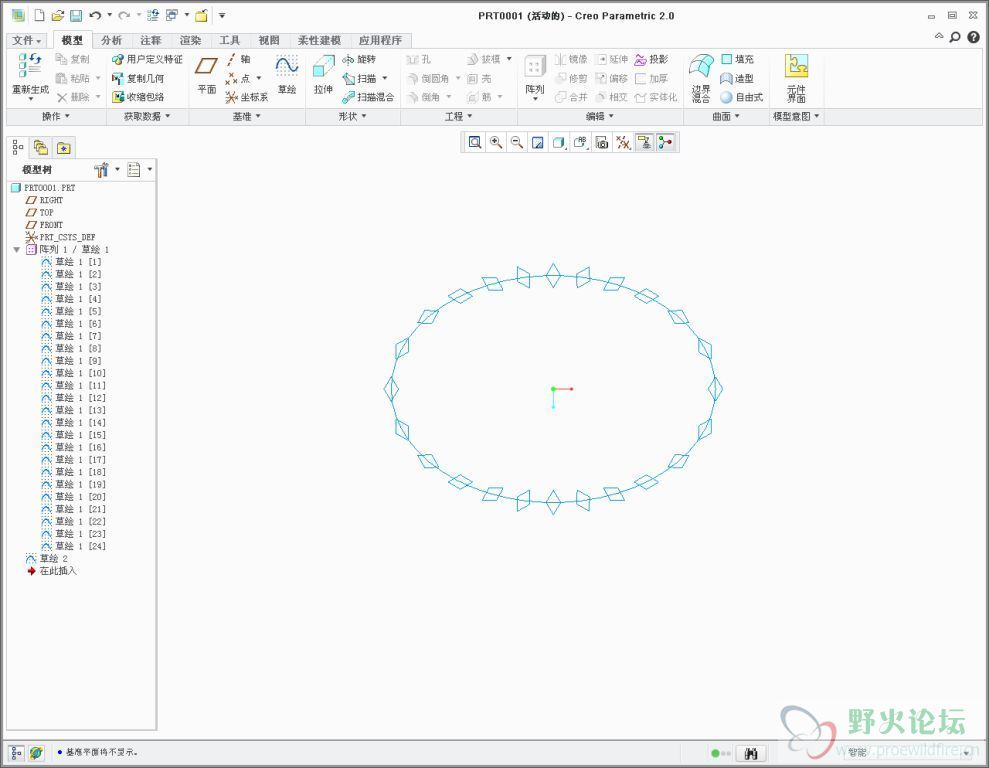Expand the 获取数据 get data group overflow
This screenshot has height=768, width=989.
pos(147,116)
